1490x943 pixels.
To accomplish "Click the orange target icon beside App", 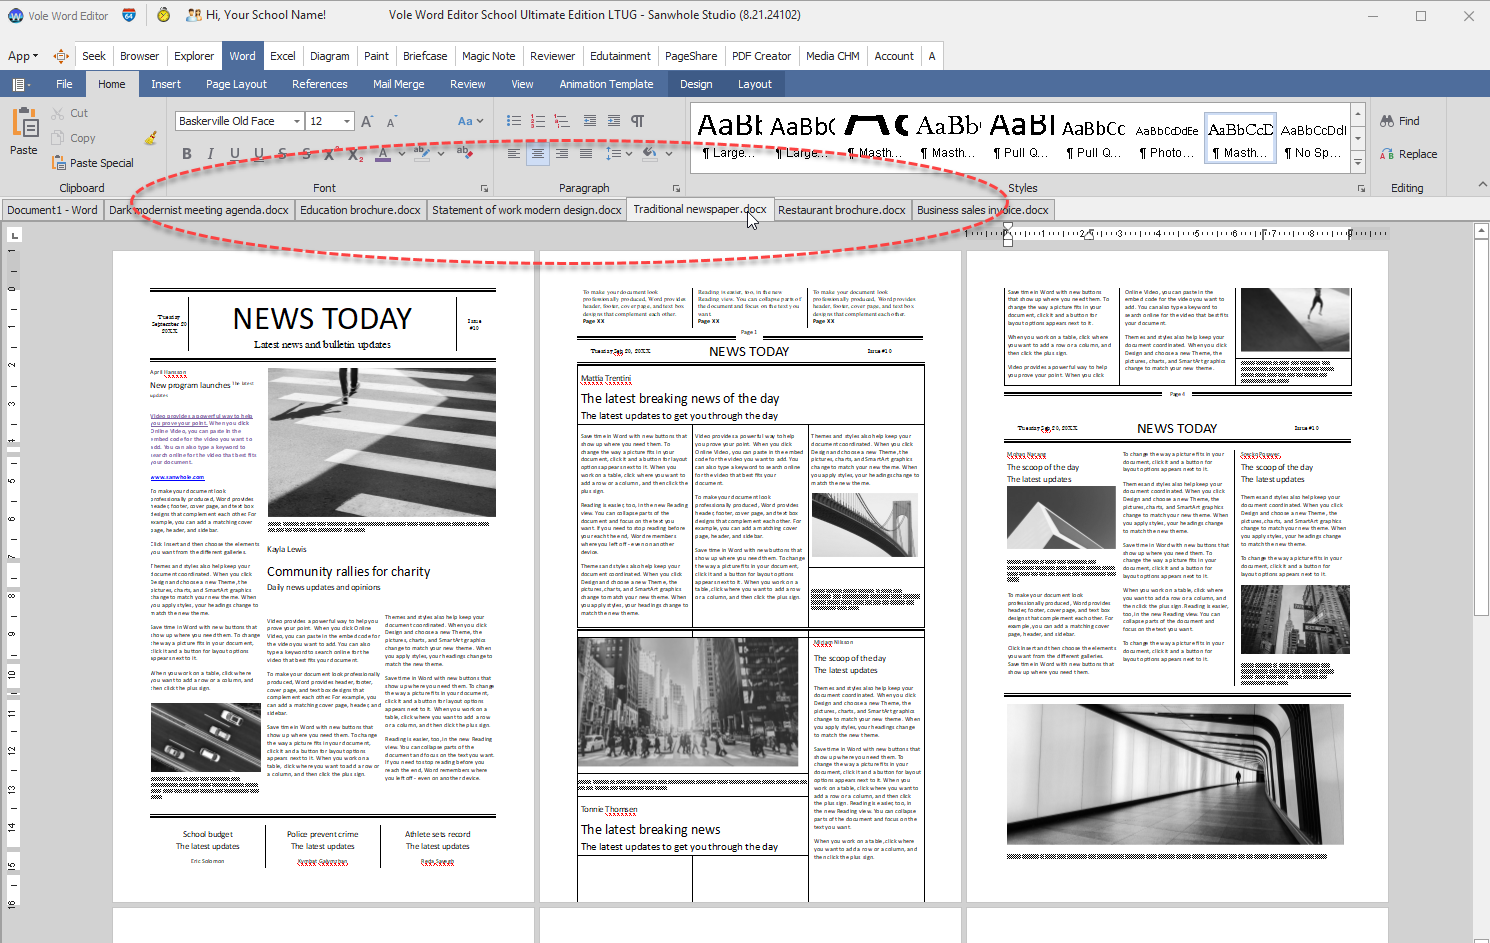I will click(61, 56).
